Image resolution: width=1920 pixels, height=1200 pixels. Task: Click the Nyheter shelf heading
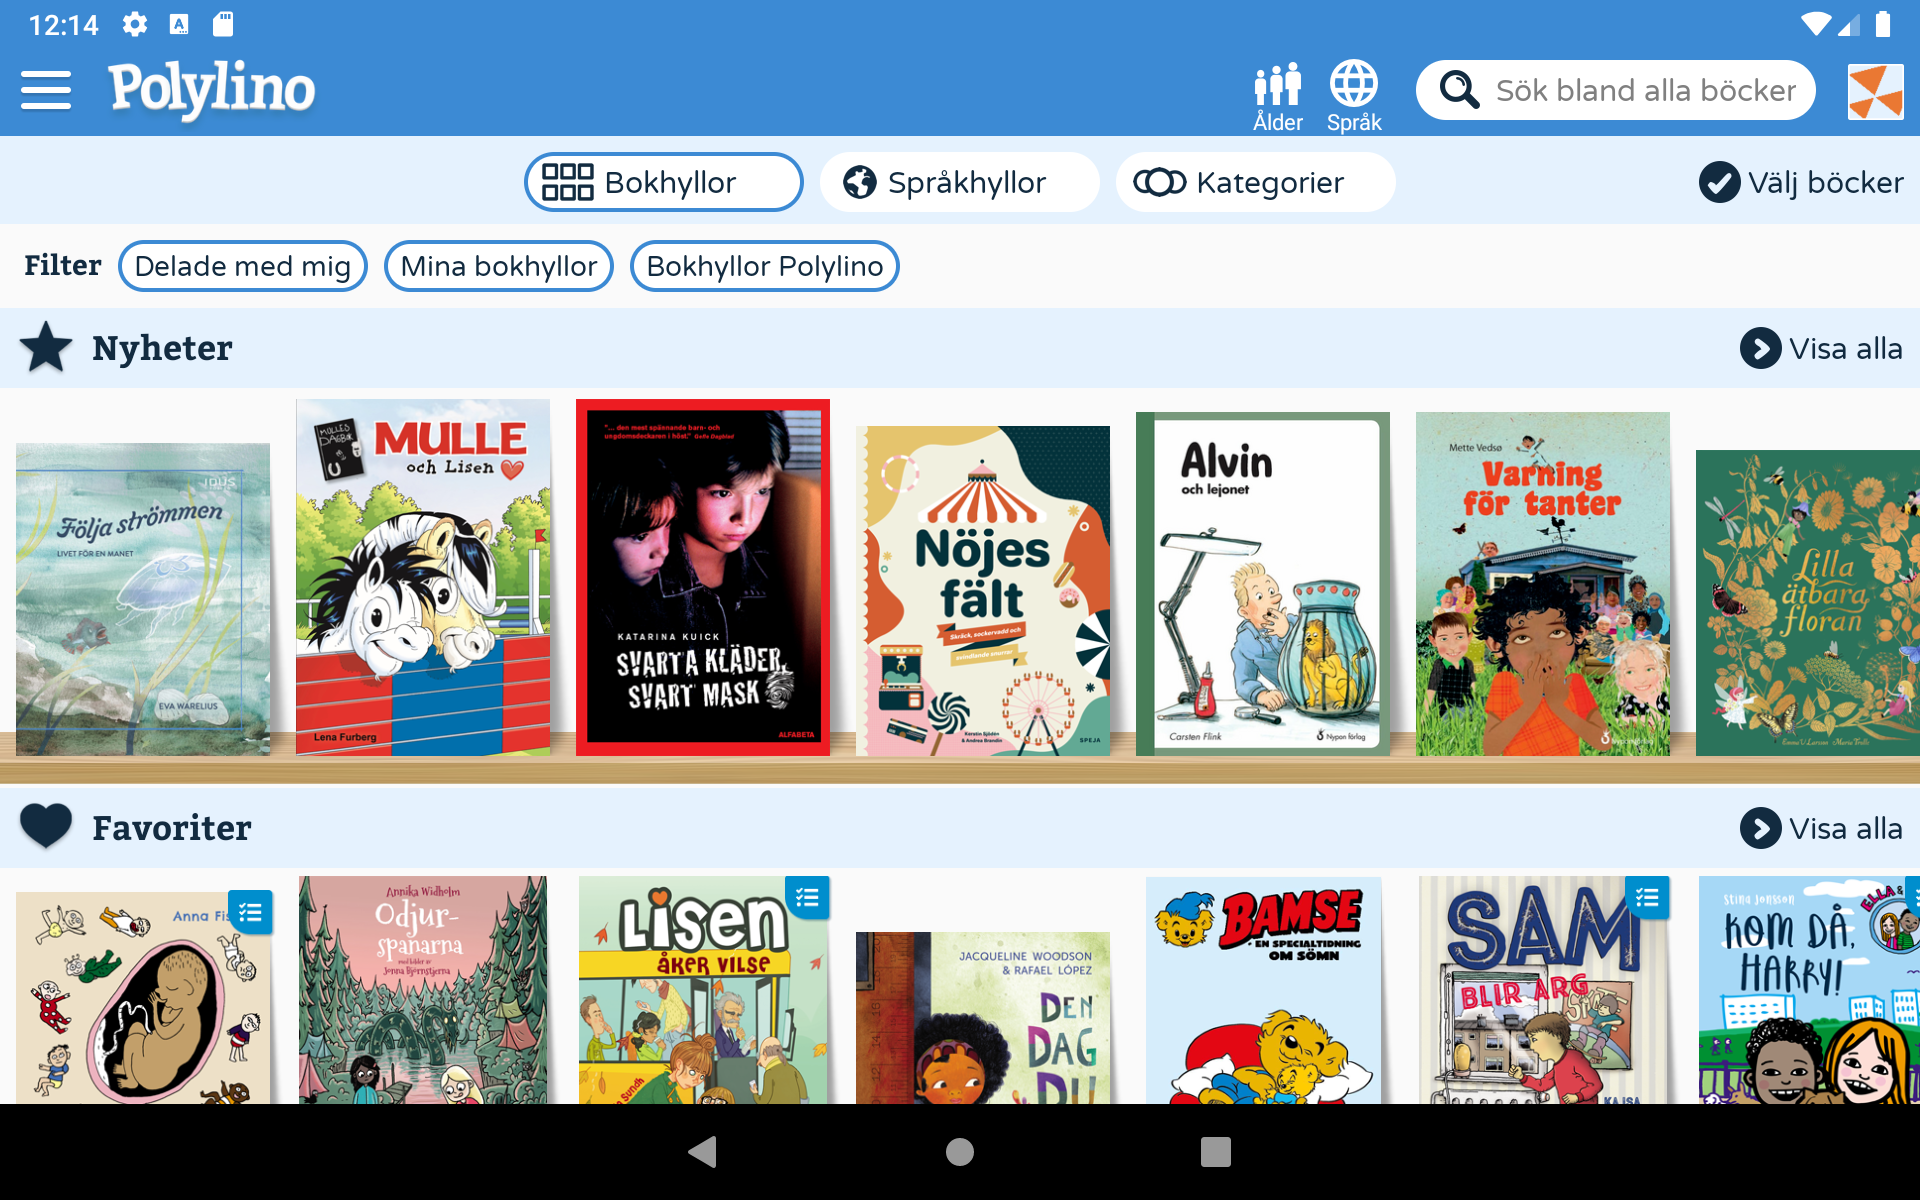click(162, 348)
